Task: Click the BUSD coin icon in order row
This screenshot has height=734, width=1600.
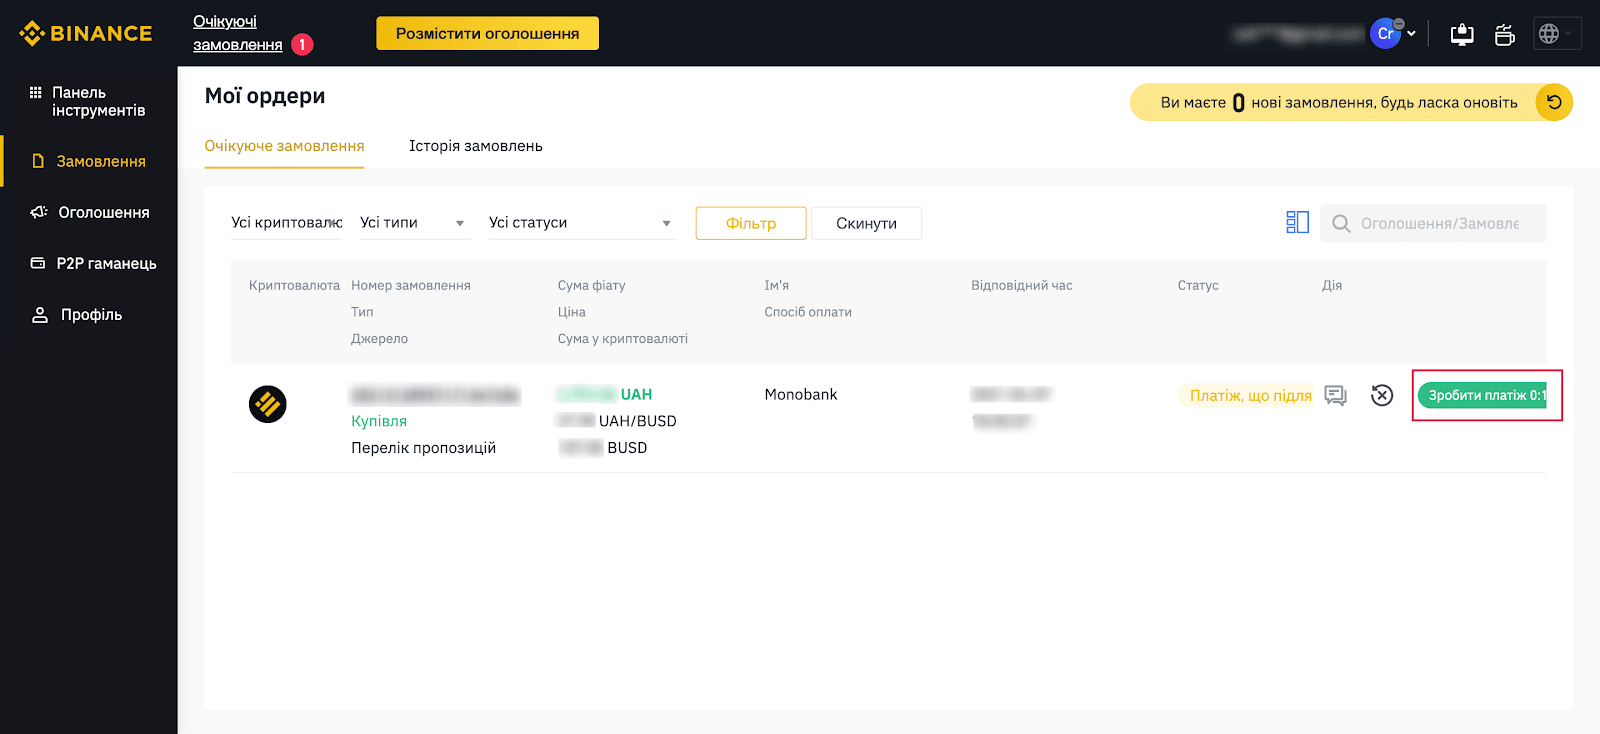Action: [268, 404]
